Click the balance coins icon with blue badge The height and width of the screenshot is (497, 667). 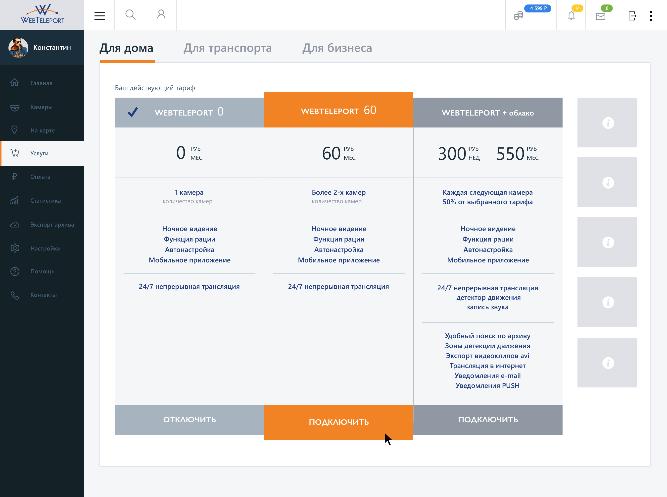tap(519, 16)
